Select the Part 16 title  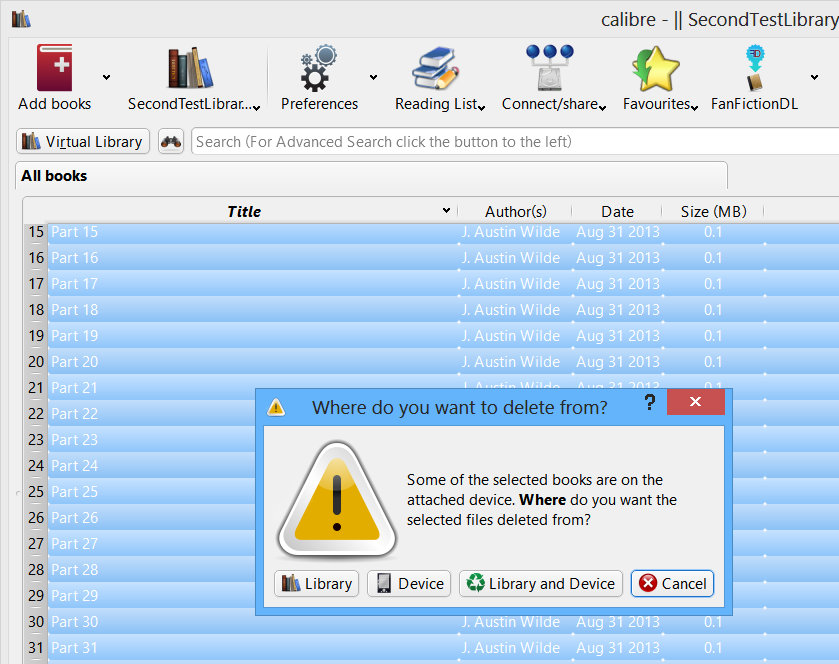tap(74, 258)
